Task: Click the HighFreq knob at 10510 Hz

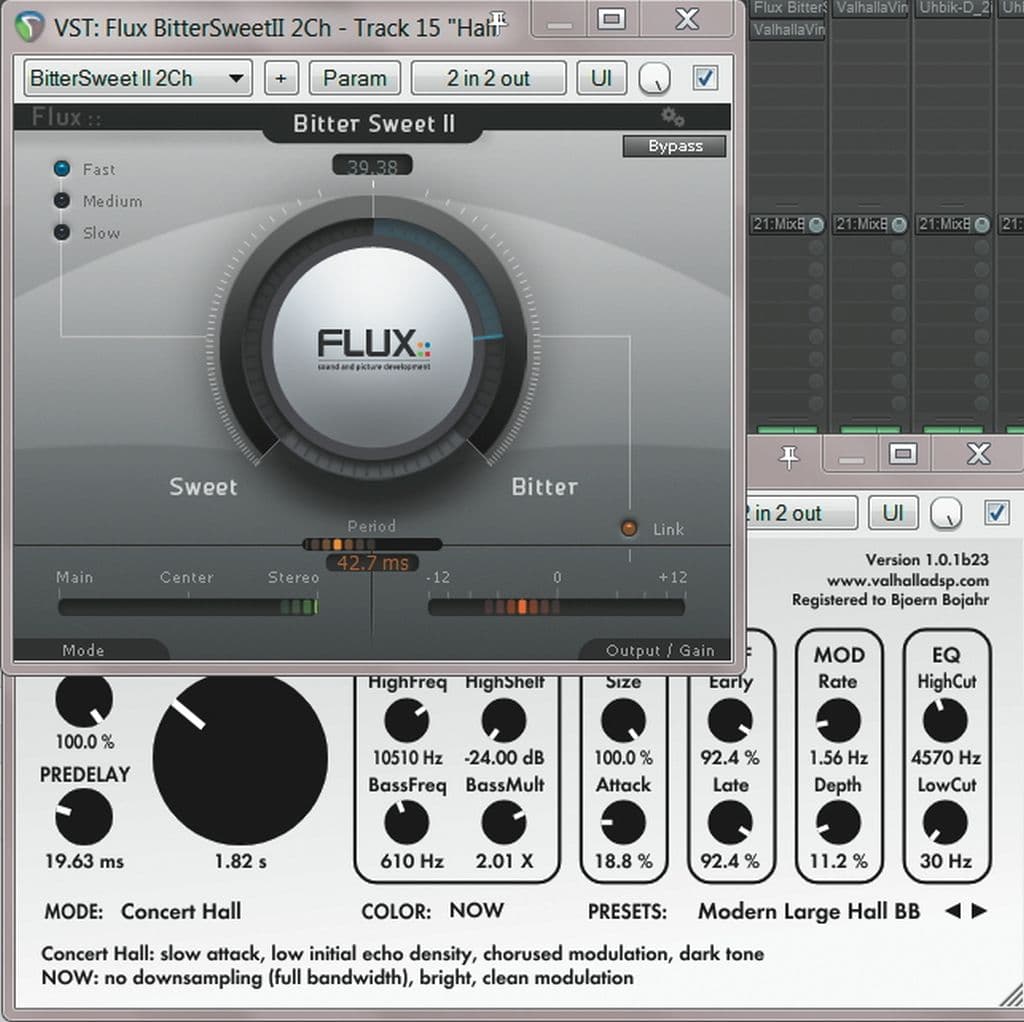Action: tap(406, 720)
